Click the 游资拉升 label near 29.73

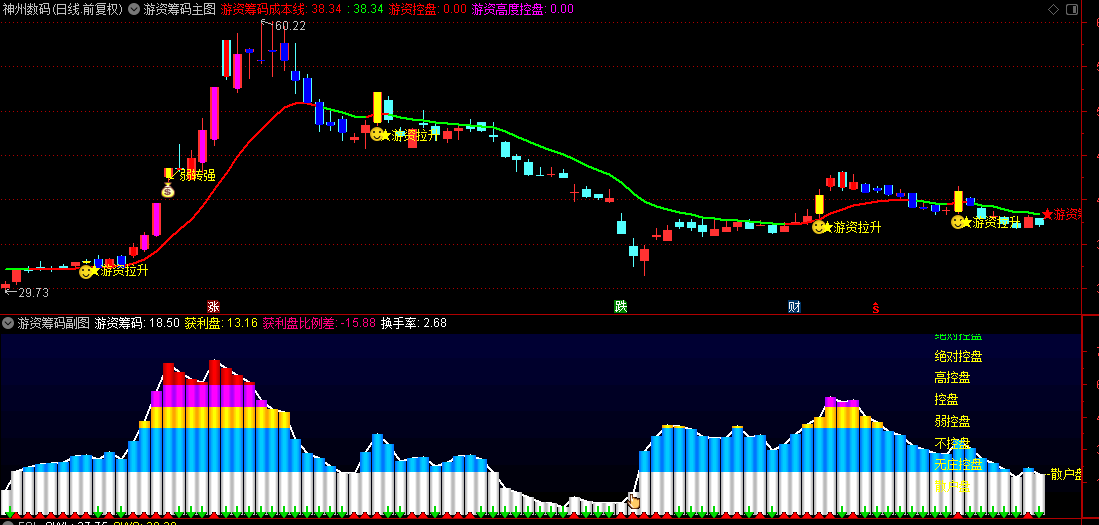click(x=125, y=270)
